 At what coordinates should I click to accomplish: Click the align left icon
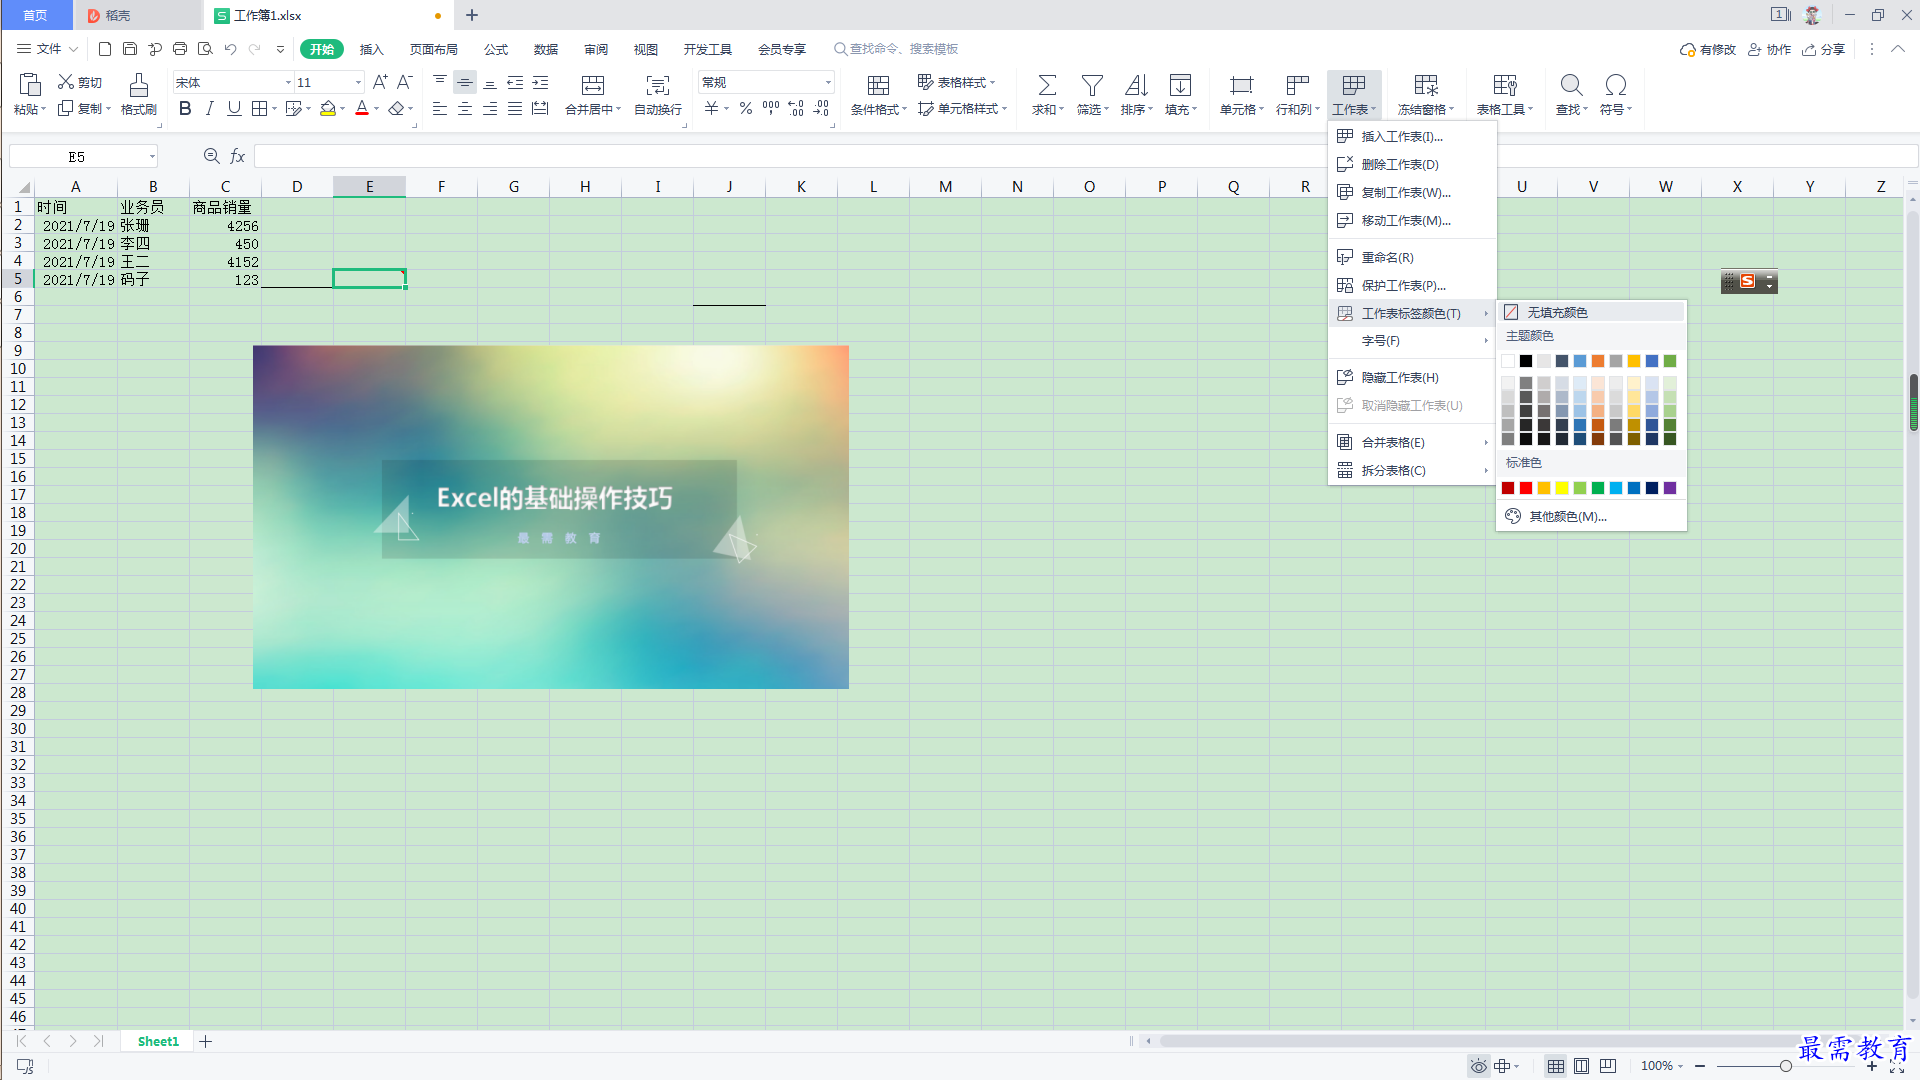coord(440,109)
